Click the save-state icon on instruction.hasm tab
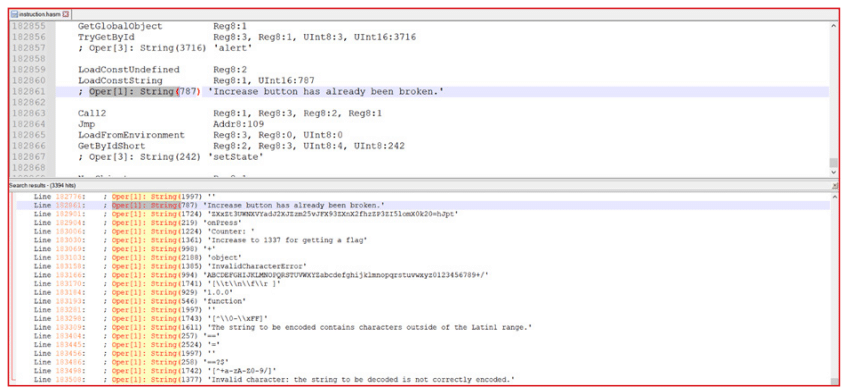Viewport: 849px width, 390px height. (15, 14)
